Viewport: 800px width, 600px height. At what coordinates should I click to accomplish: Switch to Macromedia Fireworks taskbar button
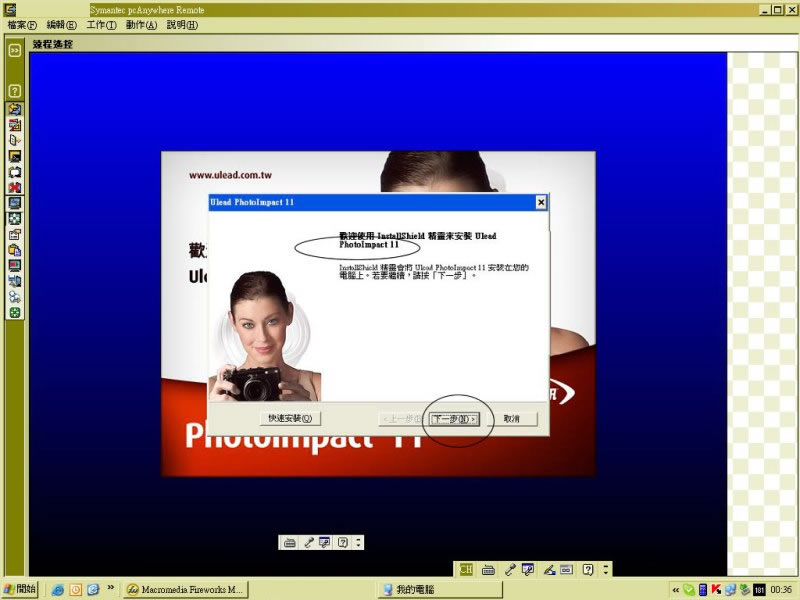click(x=186, y=590)
